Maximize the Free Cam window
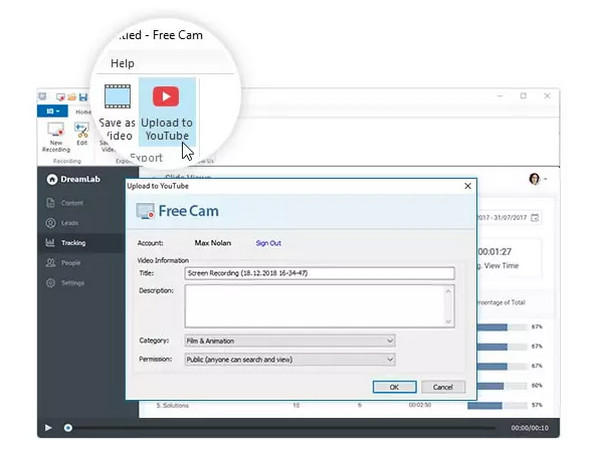The image size is (600, 455). 523,96
